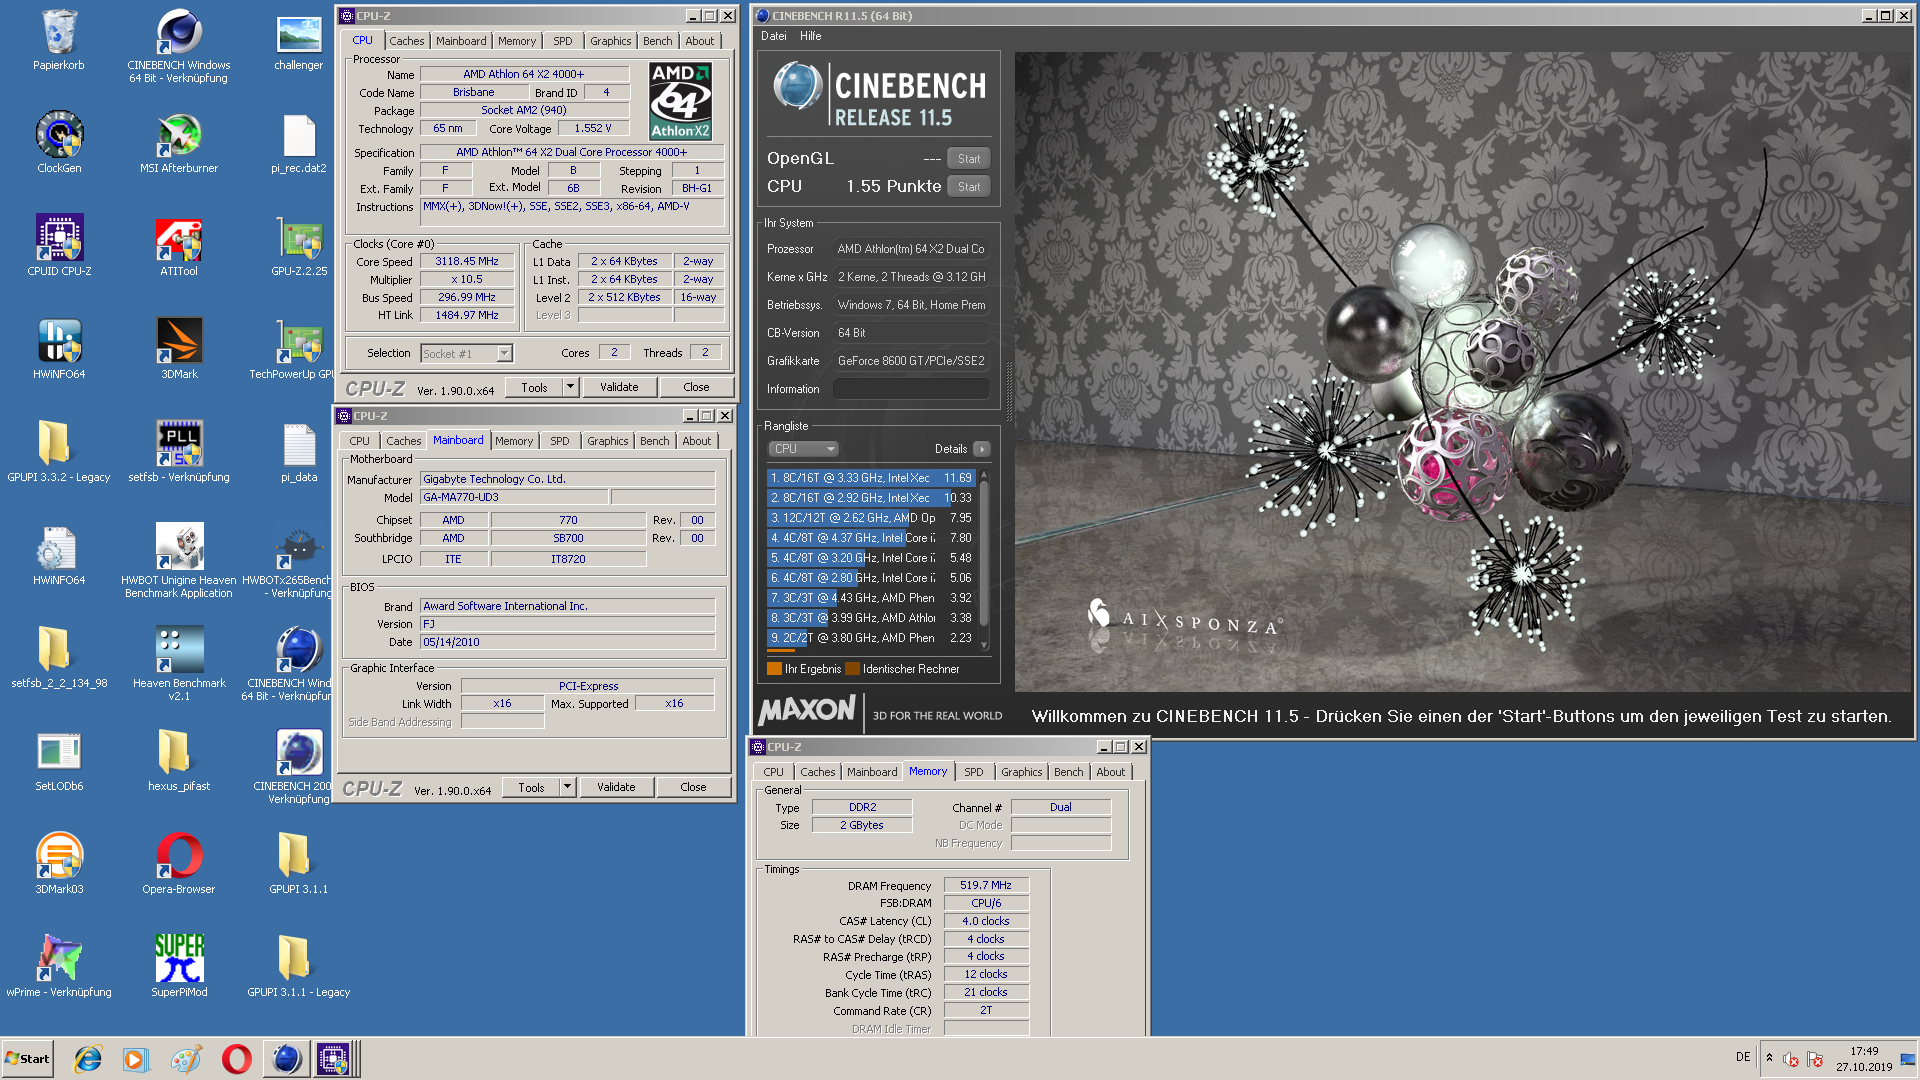Click the Information input field in Cinebench
The height and width of the screenshot is (1080, 1920).
click(x=911, y=389)
